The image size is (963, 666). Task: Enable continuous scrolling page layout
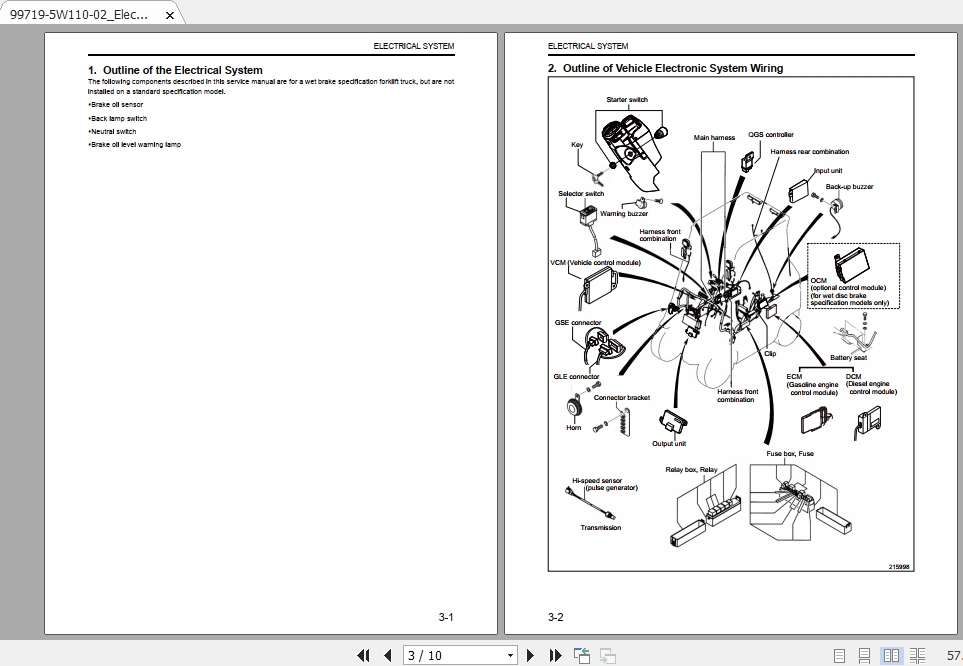click(862, 654)
